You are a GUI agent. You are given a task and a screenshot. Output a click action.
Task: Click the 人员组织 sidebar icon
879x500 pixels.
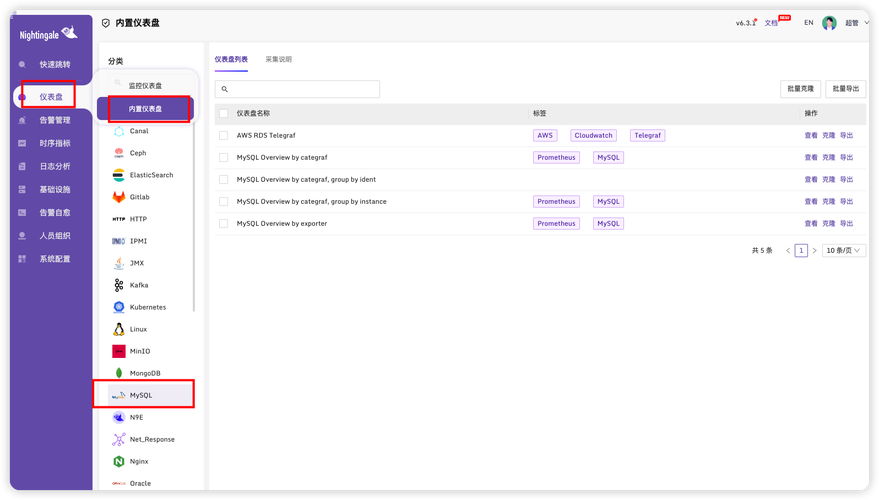(22, 236)
